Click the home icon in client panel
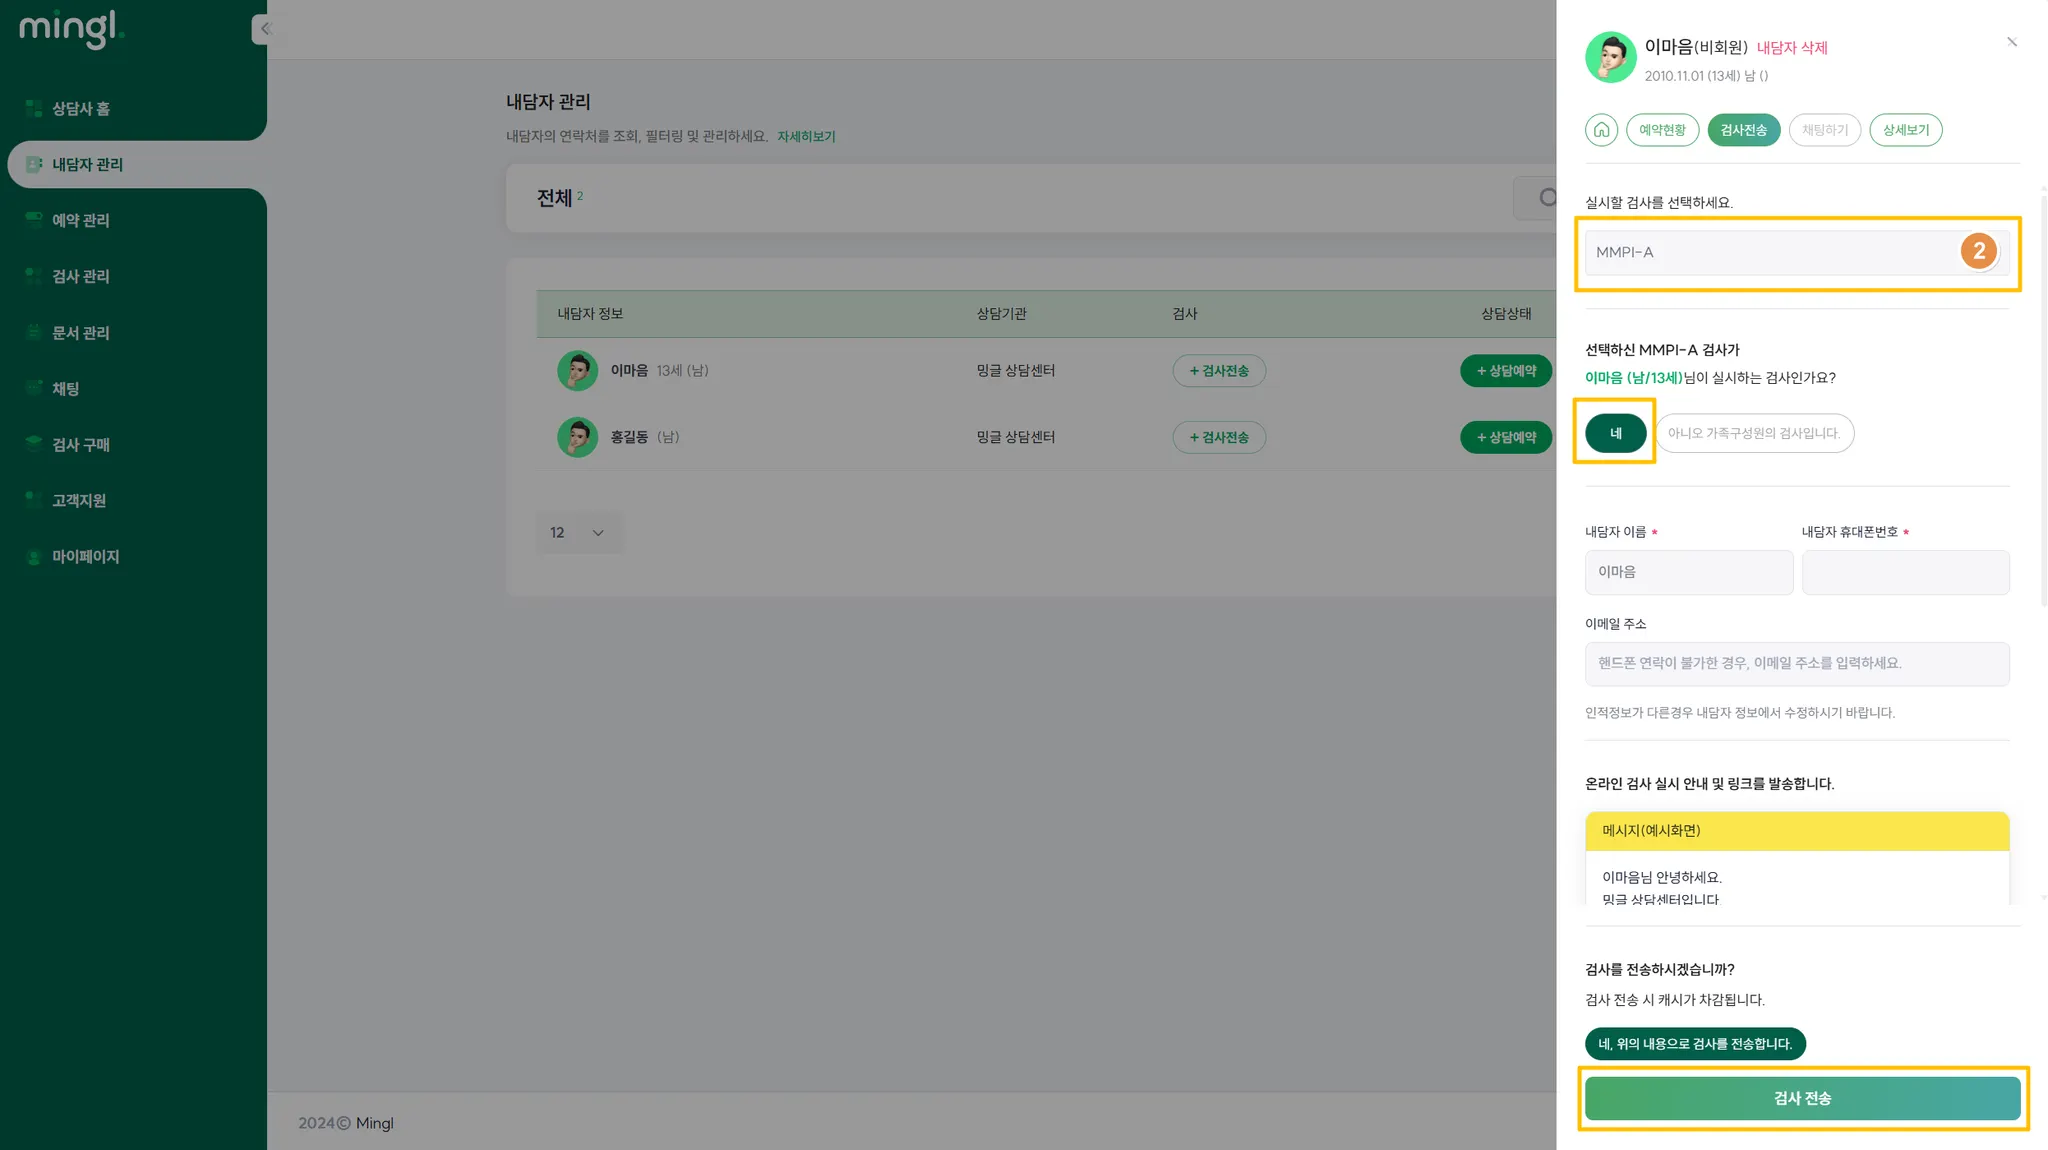This screenshot has width=2048, height=1150. pos(1601,130)
